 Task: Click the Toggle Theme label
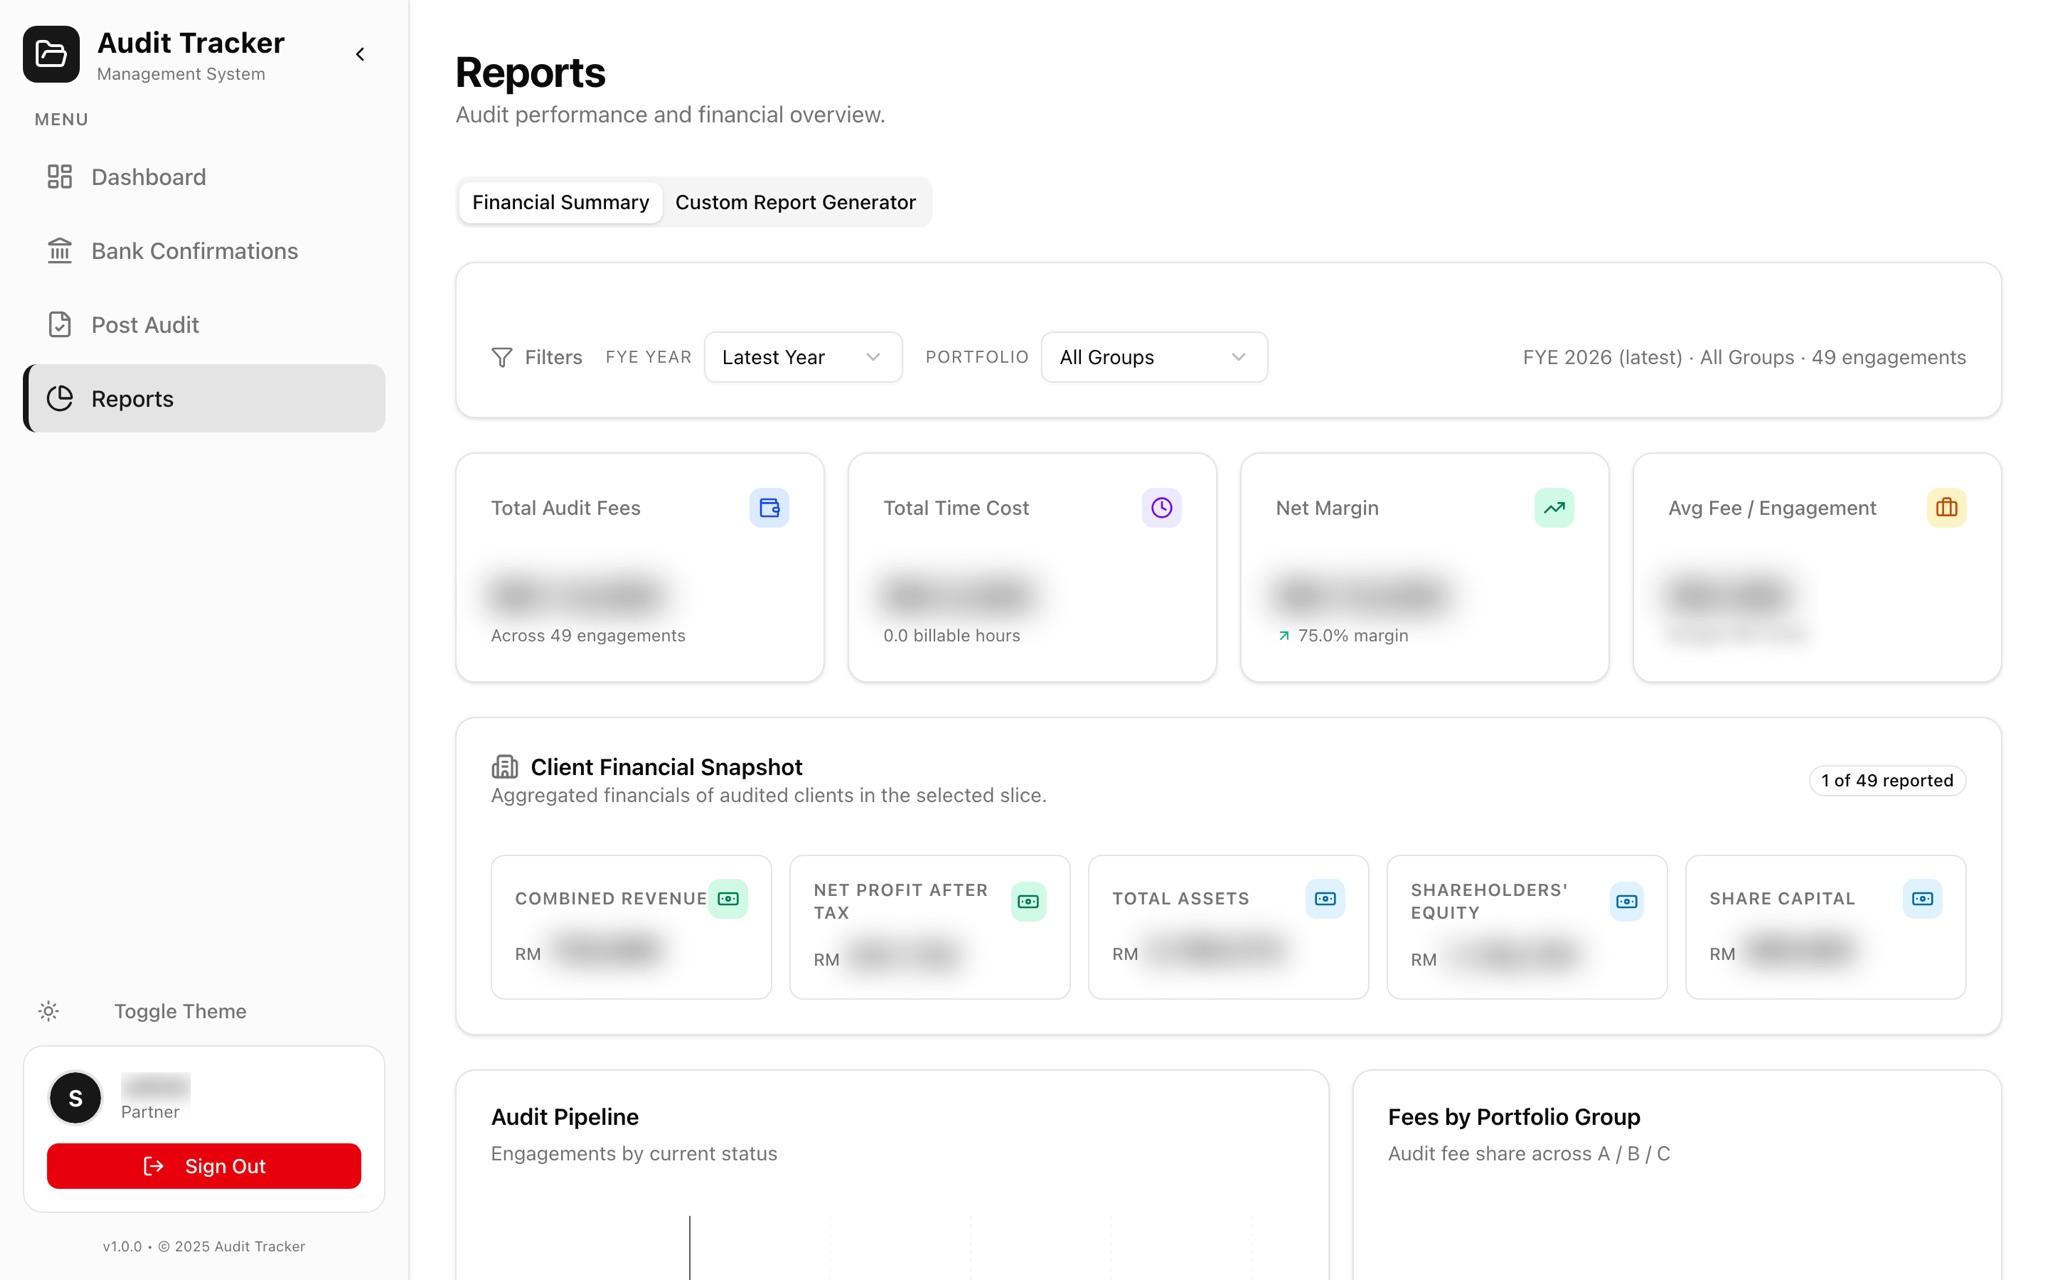[180, 1011]
